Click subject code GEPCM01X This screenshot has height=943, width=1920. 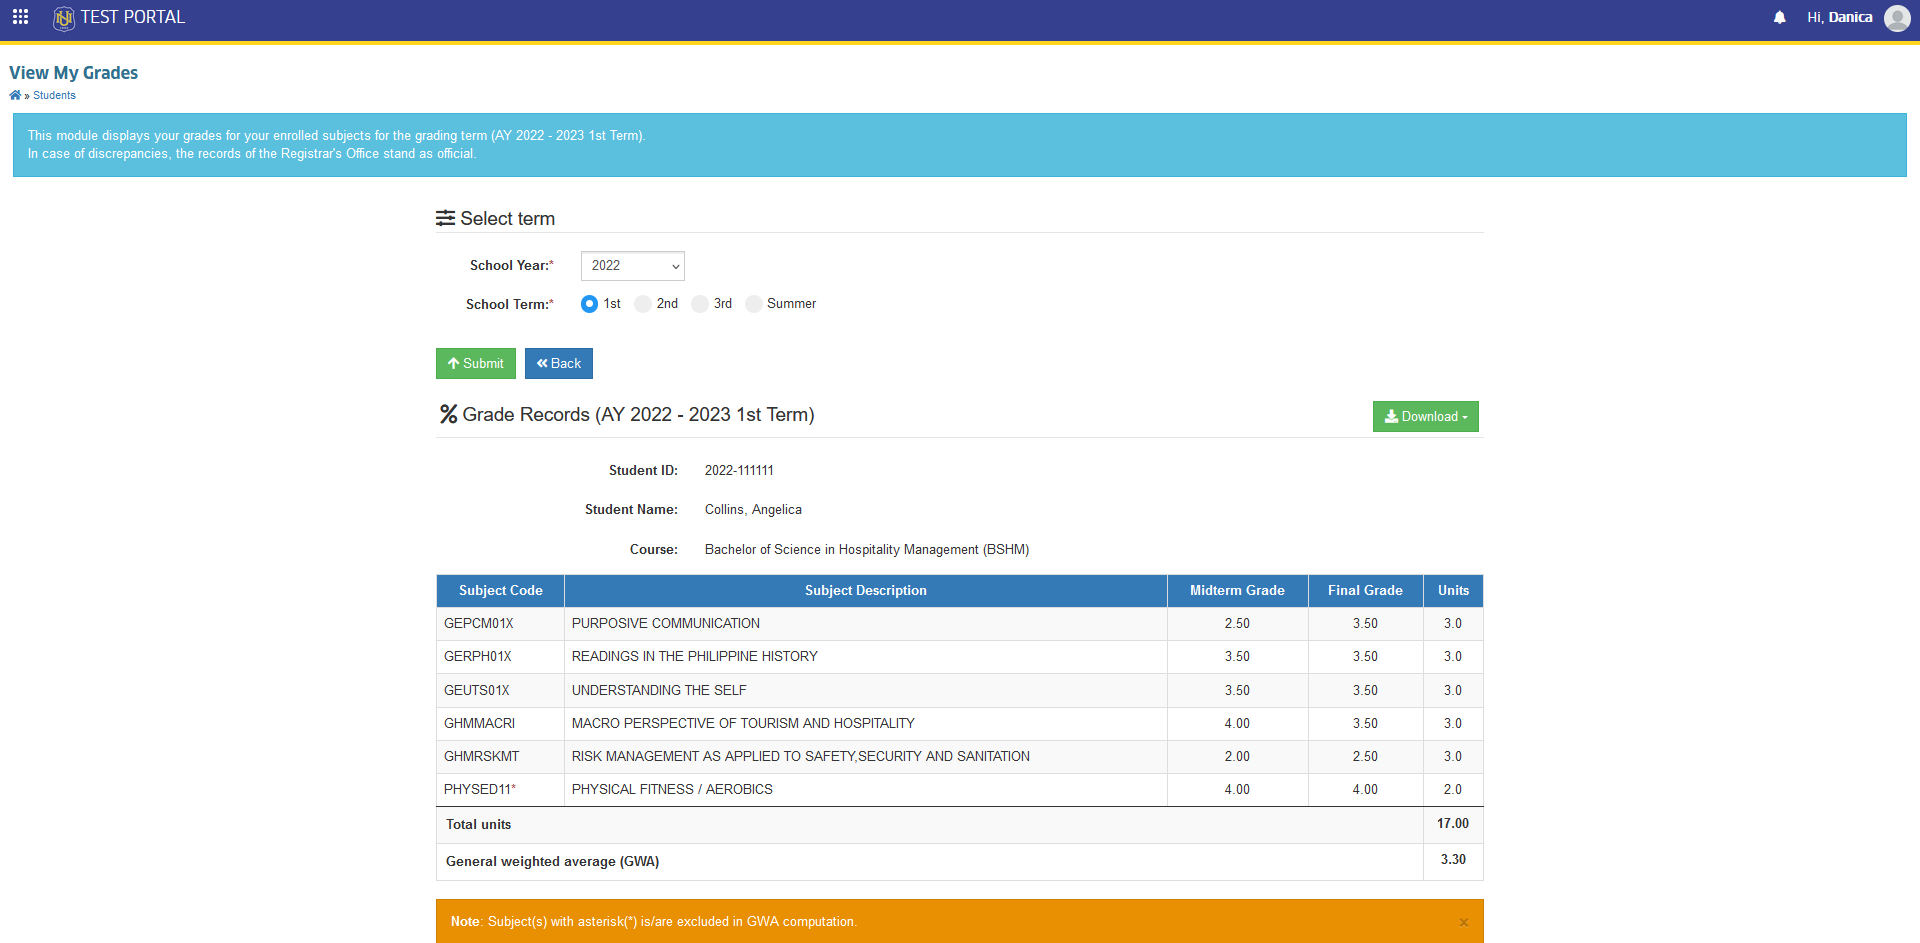pos(479,624)
